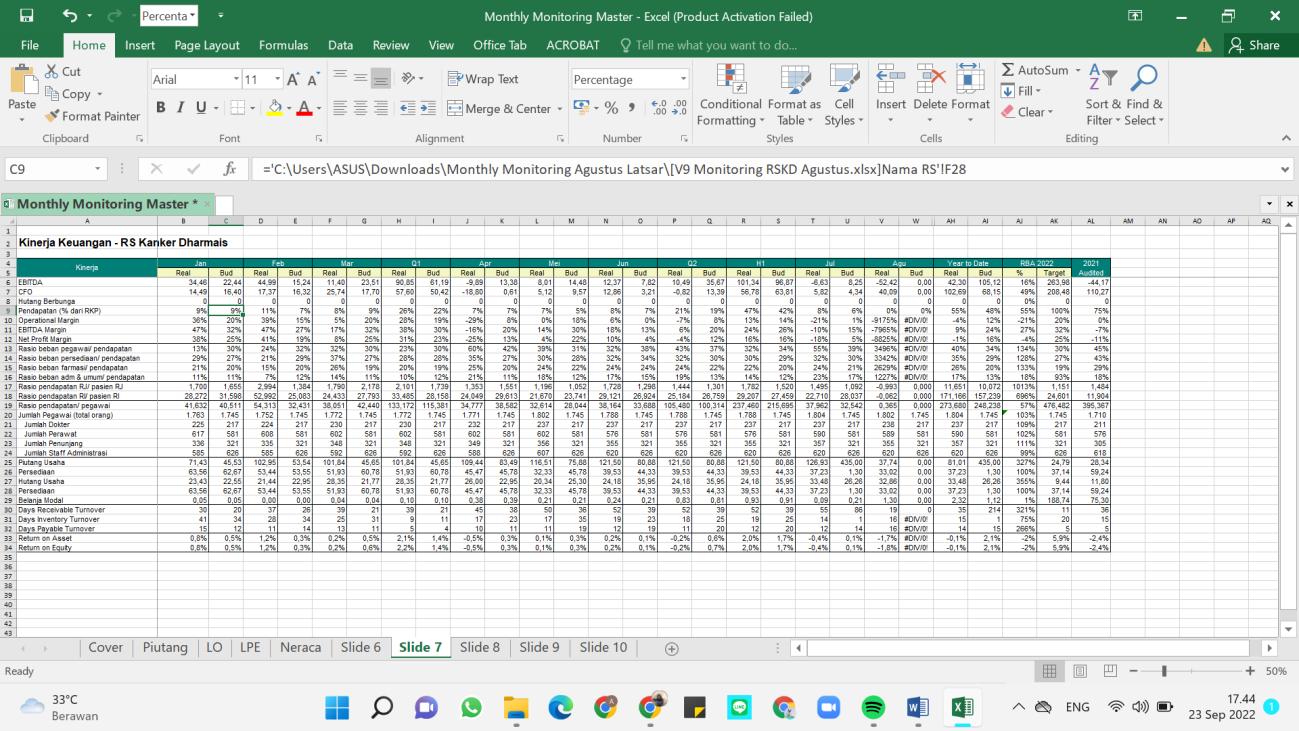Screen dimensions: 1299x731
Task: Click the zoom slider in the status bar
Action: pyautogui.click(x=1164, y=672)
